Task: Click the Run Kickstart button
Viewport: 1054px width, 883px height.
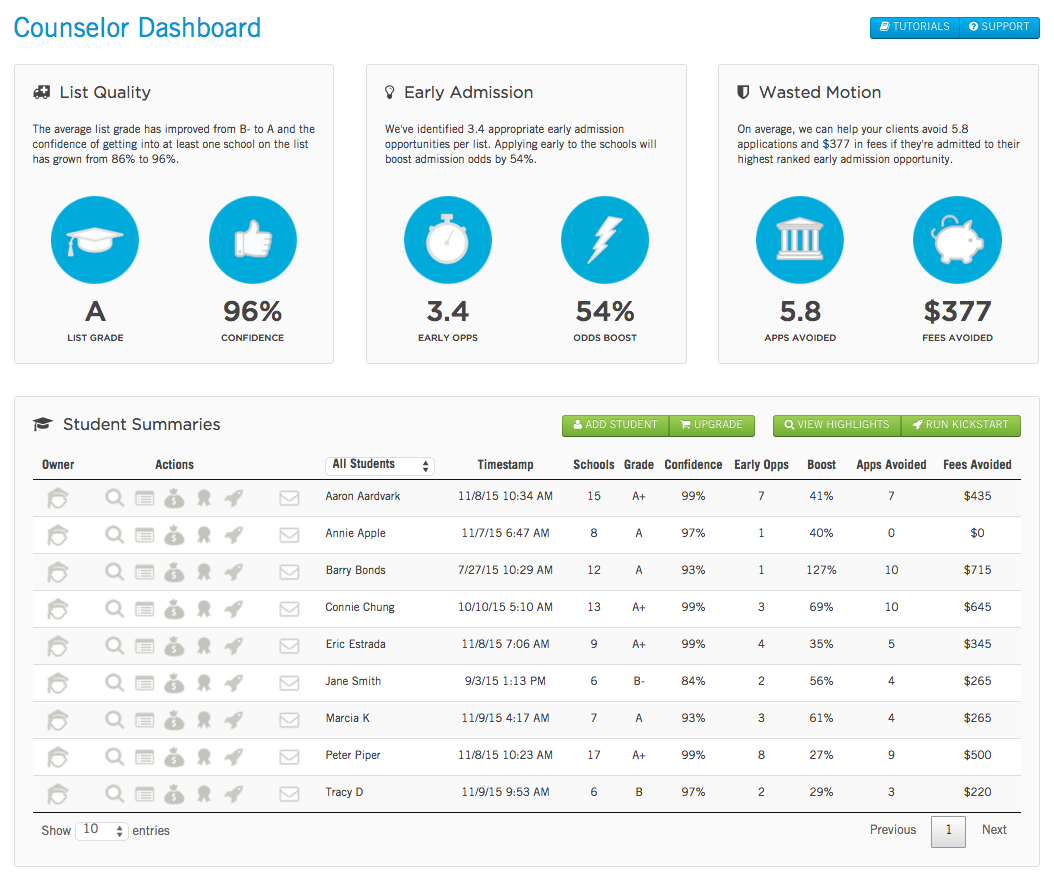Action: click(961, 425)
